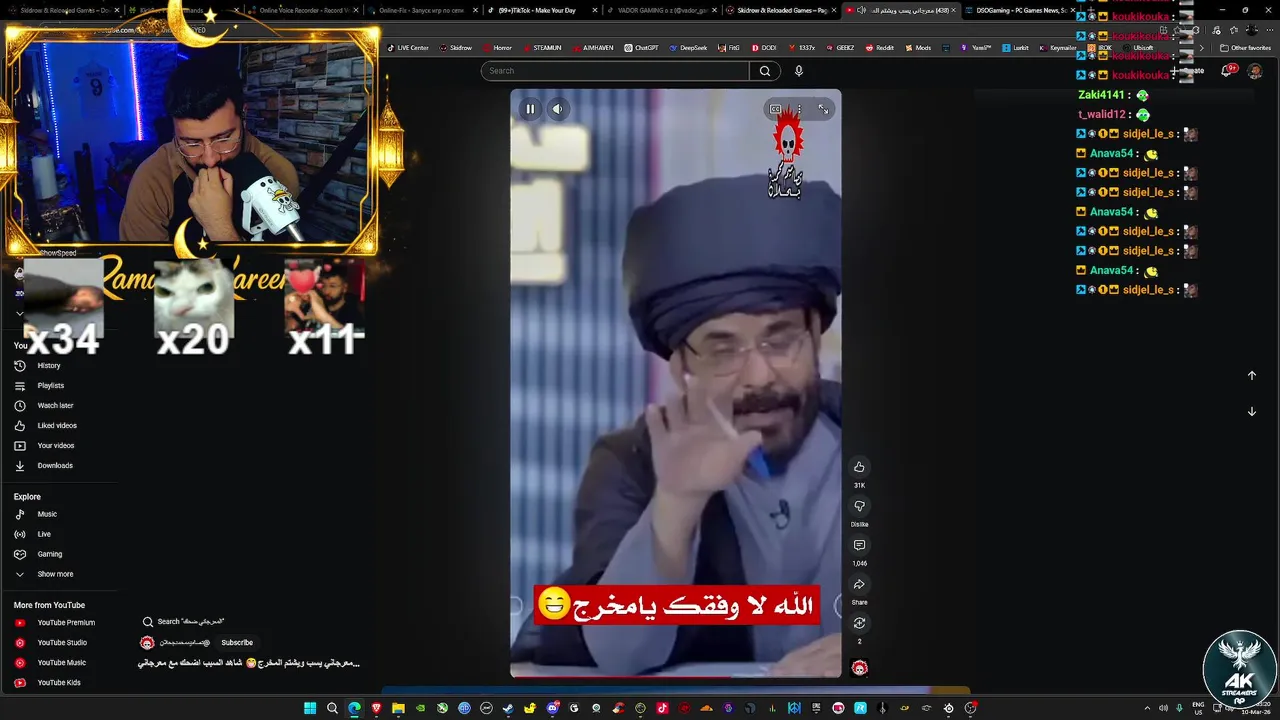1280x720 pixels.
Task: Open the Shorts comments panel
Action: [x=859, y=545]
